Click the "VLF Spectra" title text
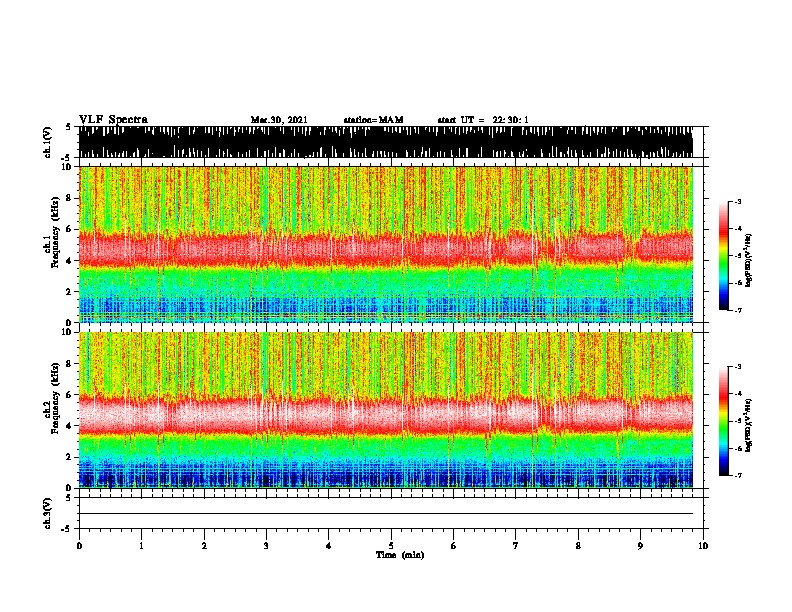792x612 pixels. (113, 120)
